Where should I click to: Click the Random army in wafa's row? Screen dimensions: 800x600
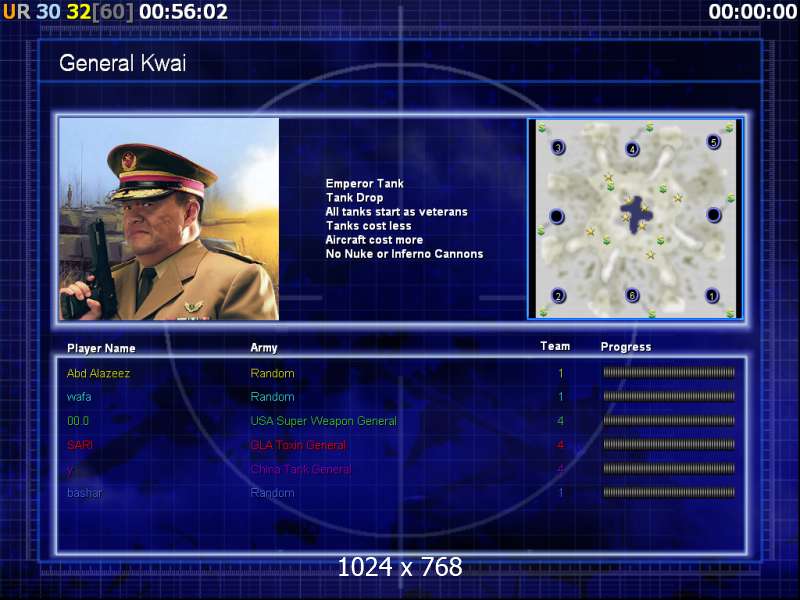(x=272, y=396)
